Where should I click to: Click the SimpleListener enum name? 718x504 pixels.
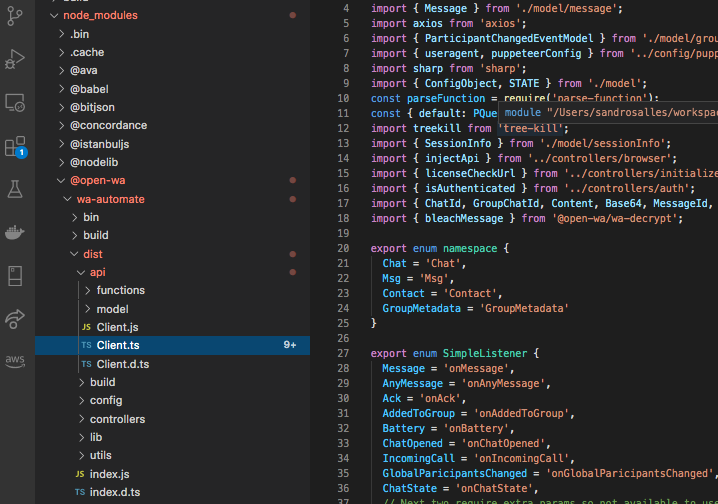[485, 353]
